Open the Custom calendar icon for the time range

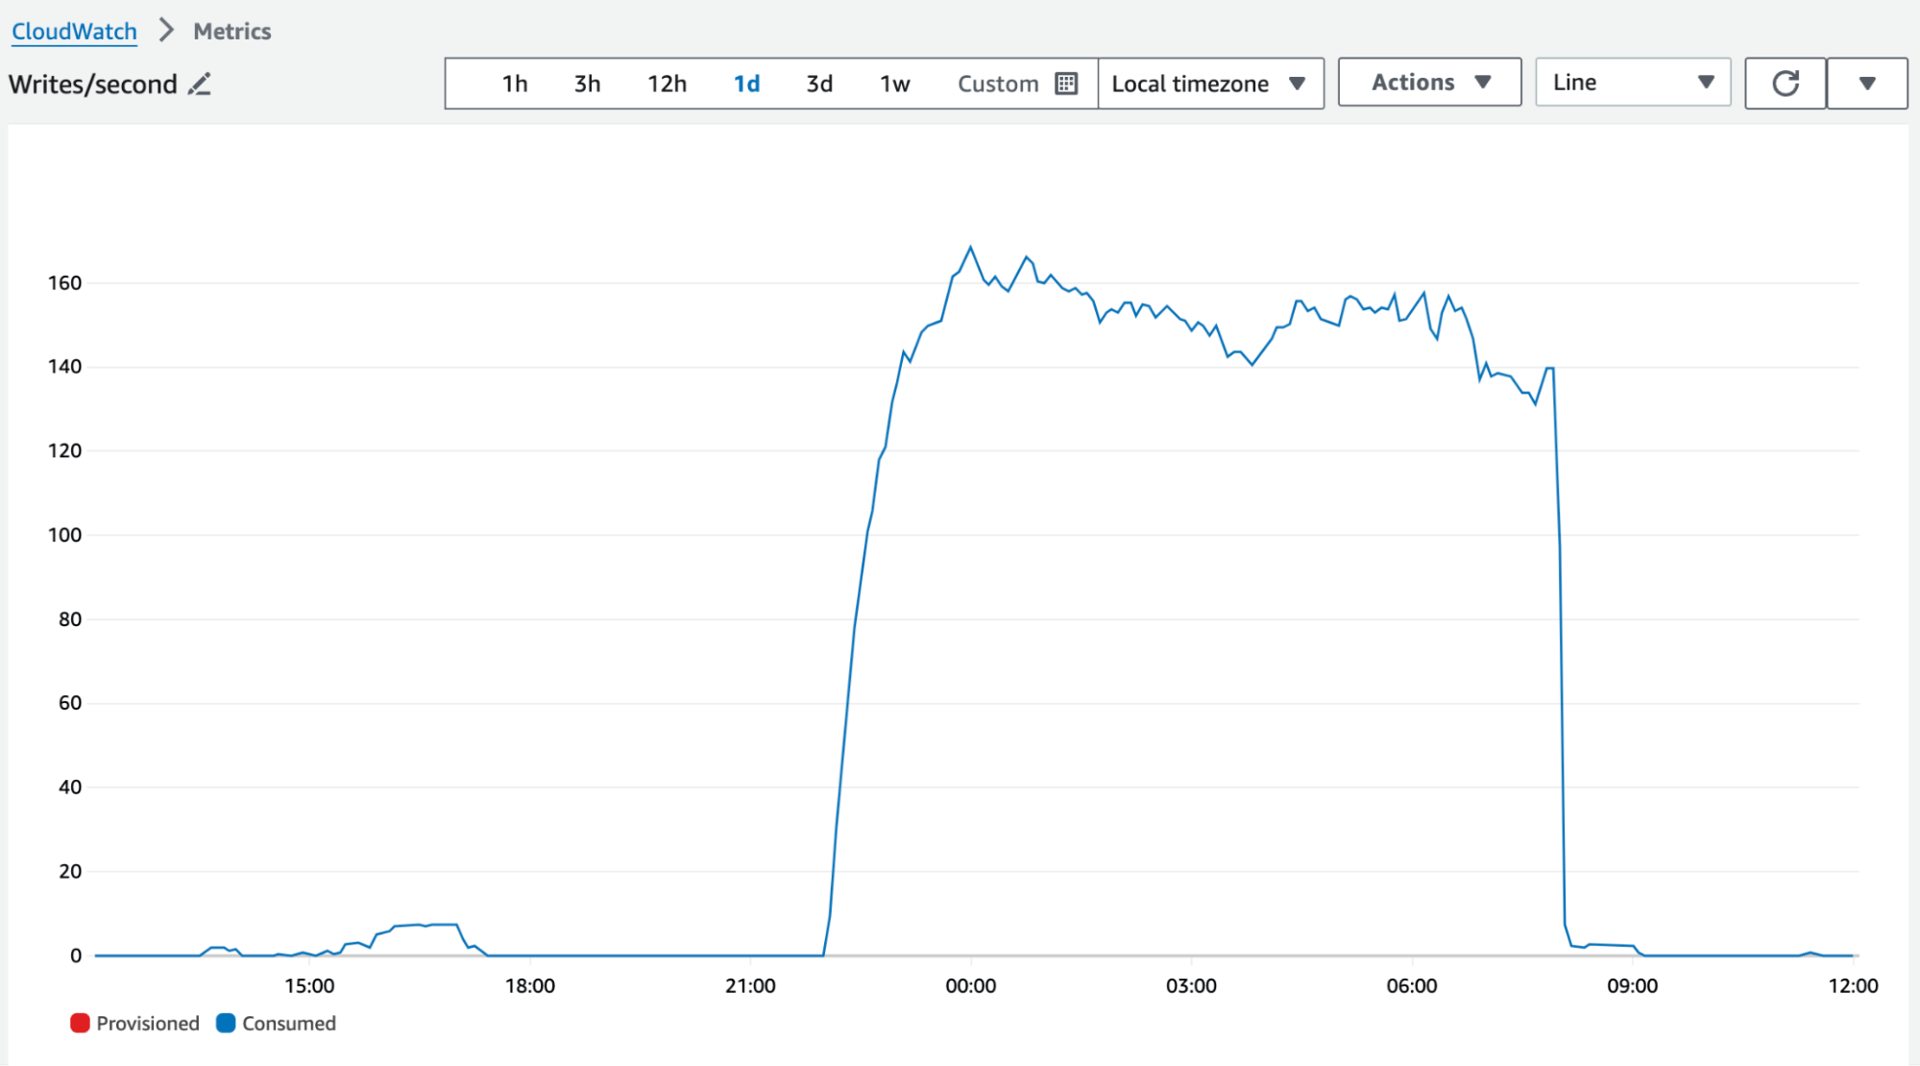tap(1067, 83)
